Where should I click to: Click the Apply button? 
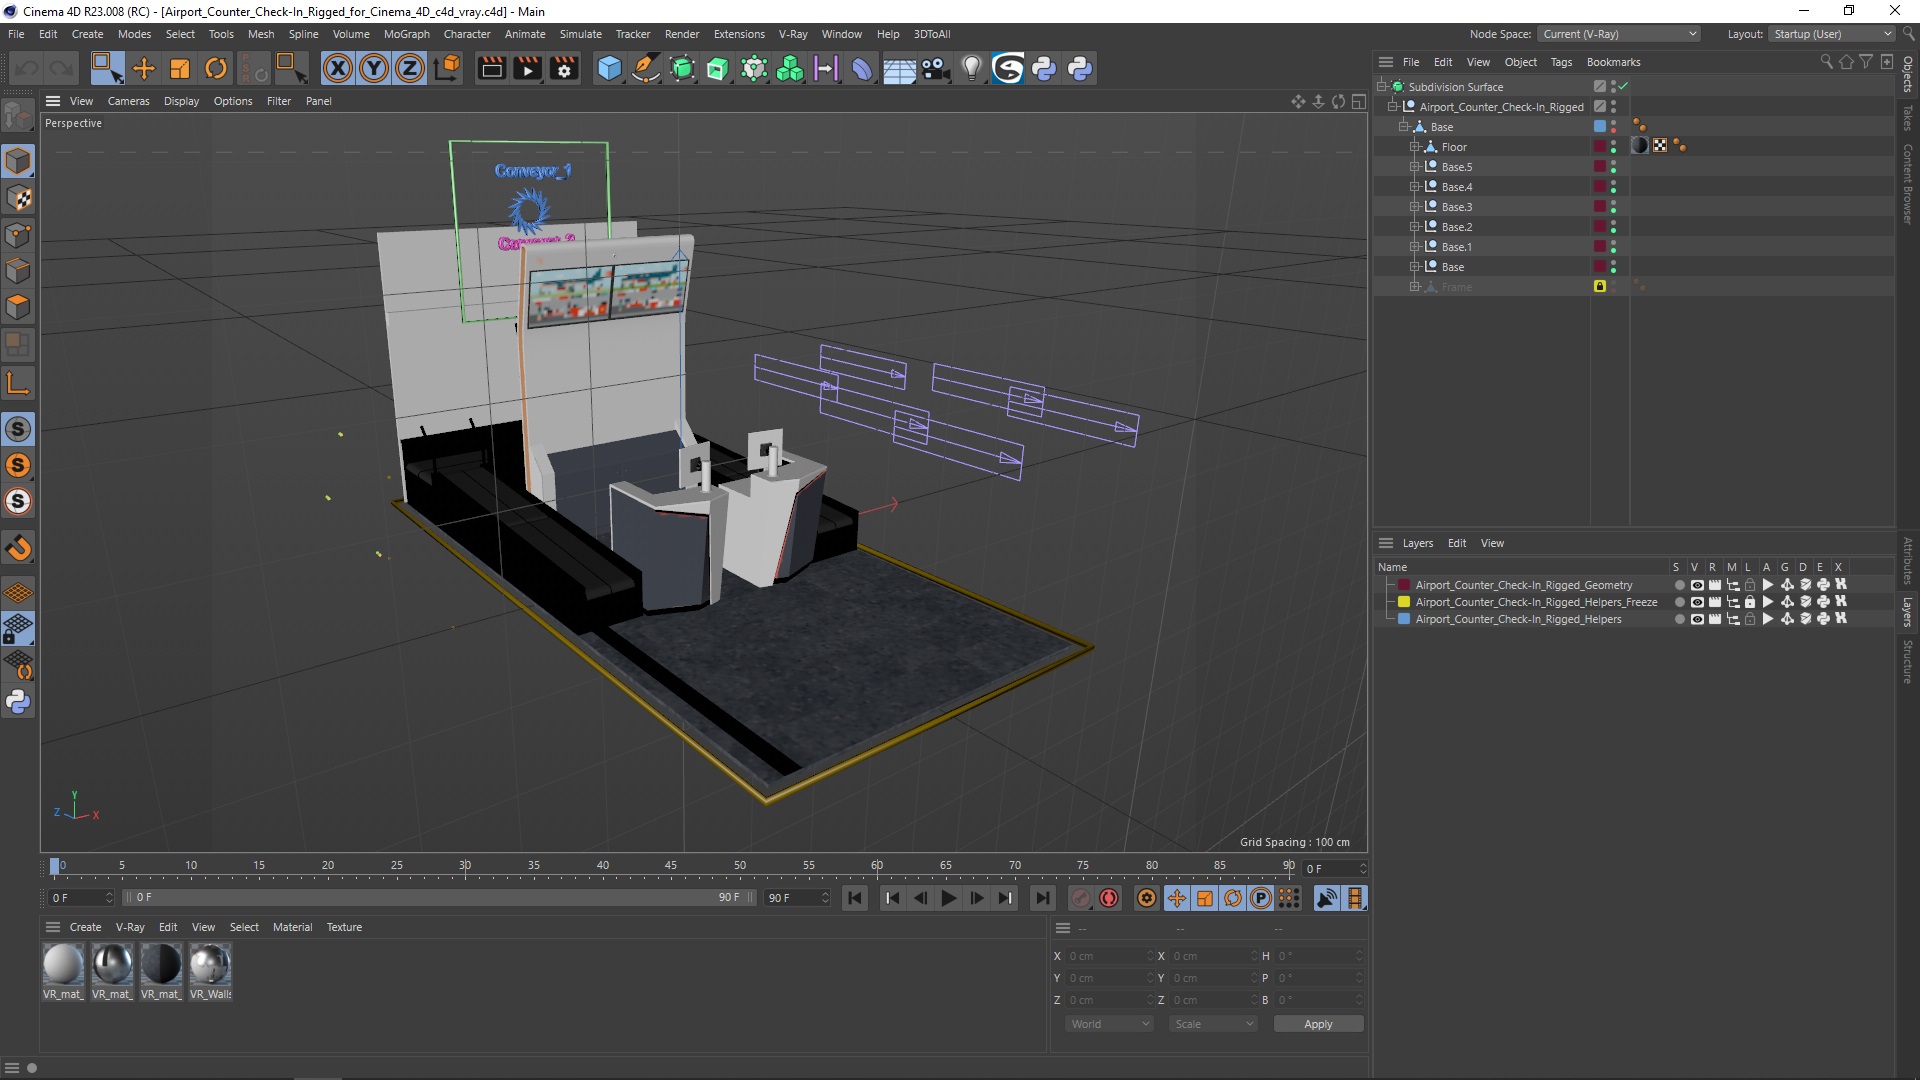1318,1024
